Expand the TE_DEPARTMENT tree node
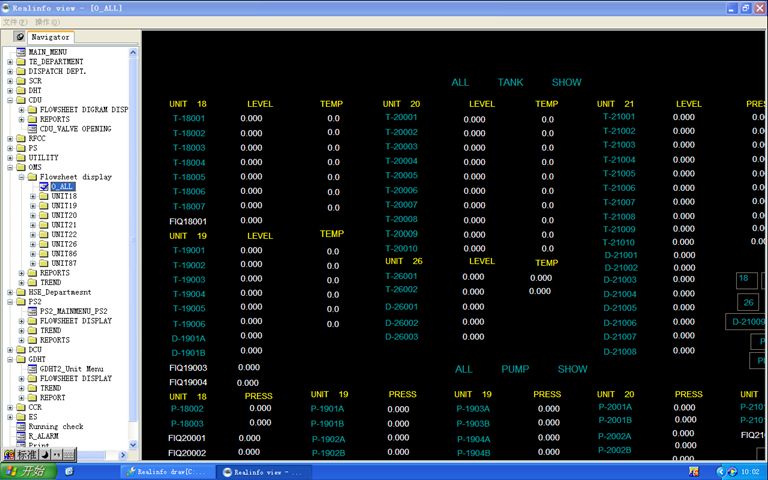 (x=10, y=62)
